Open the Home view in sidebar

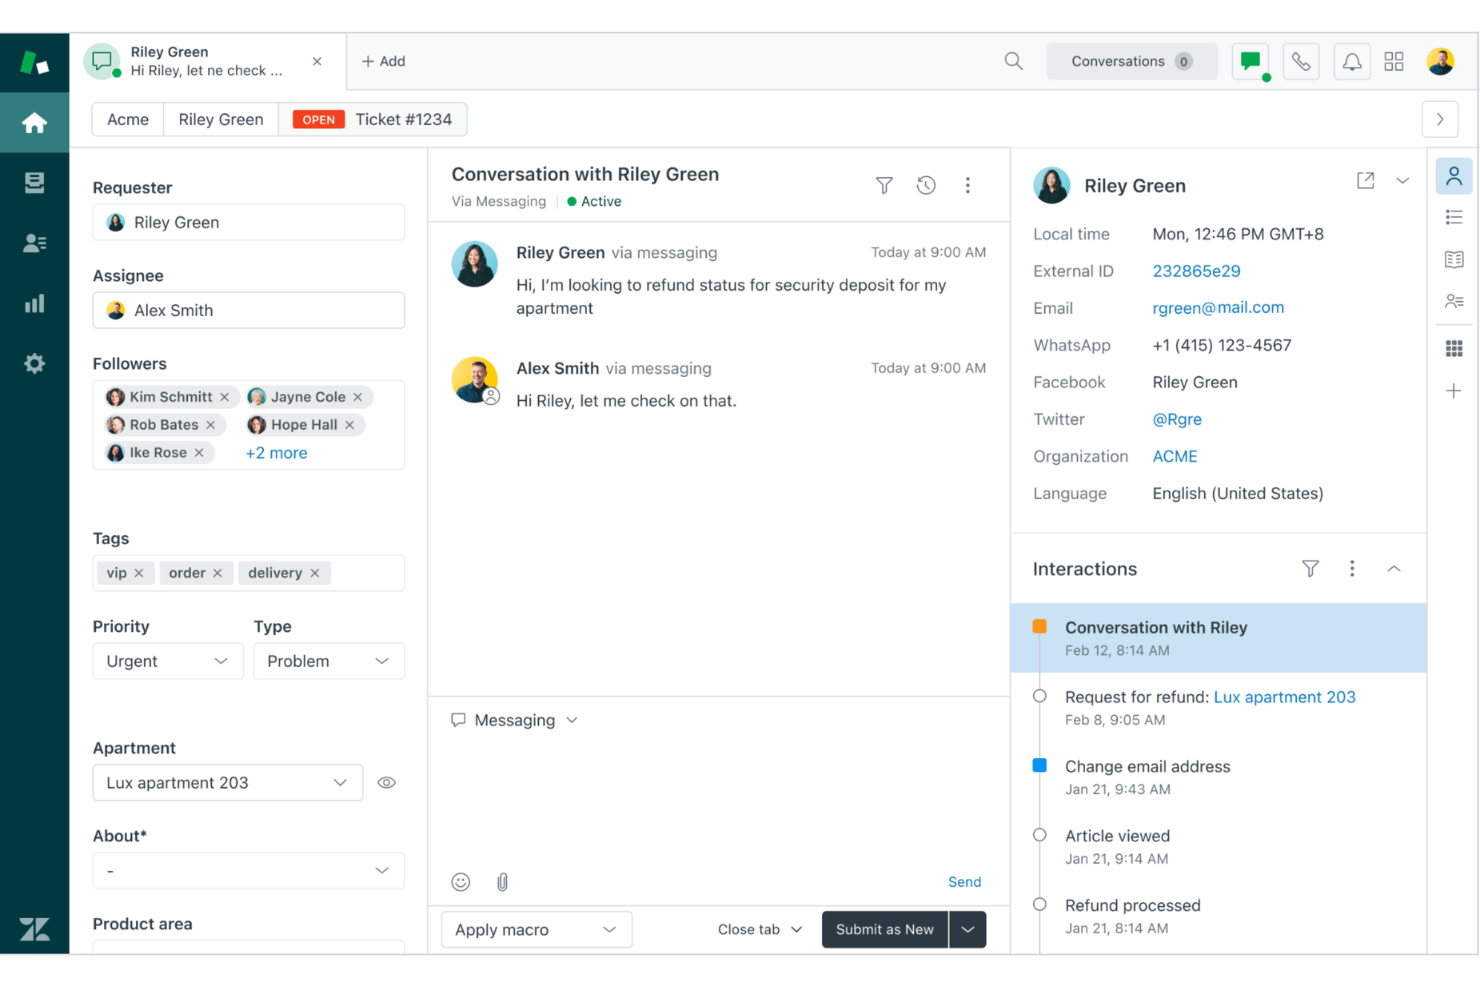click(x=34, y=123)
